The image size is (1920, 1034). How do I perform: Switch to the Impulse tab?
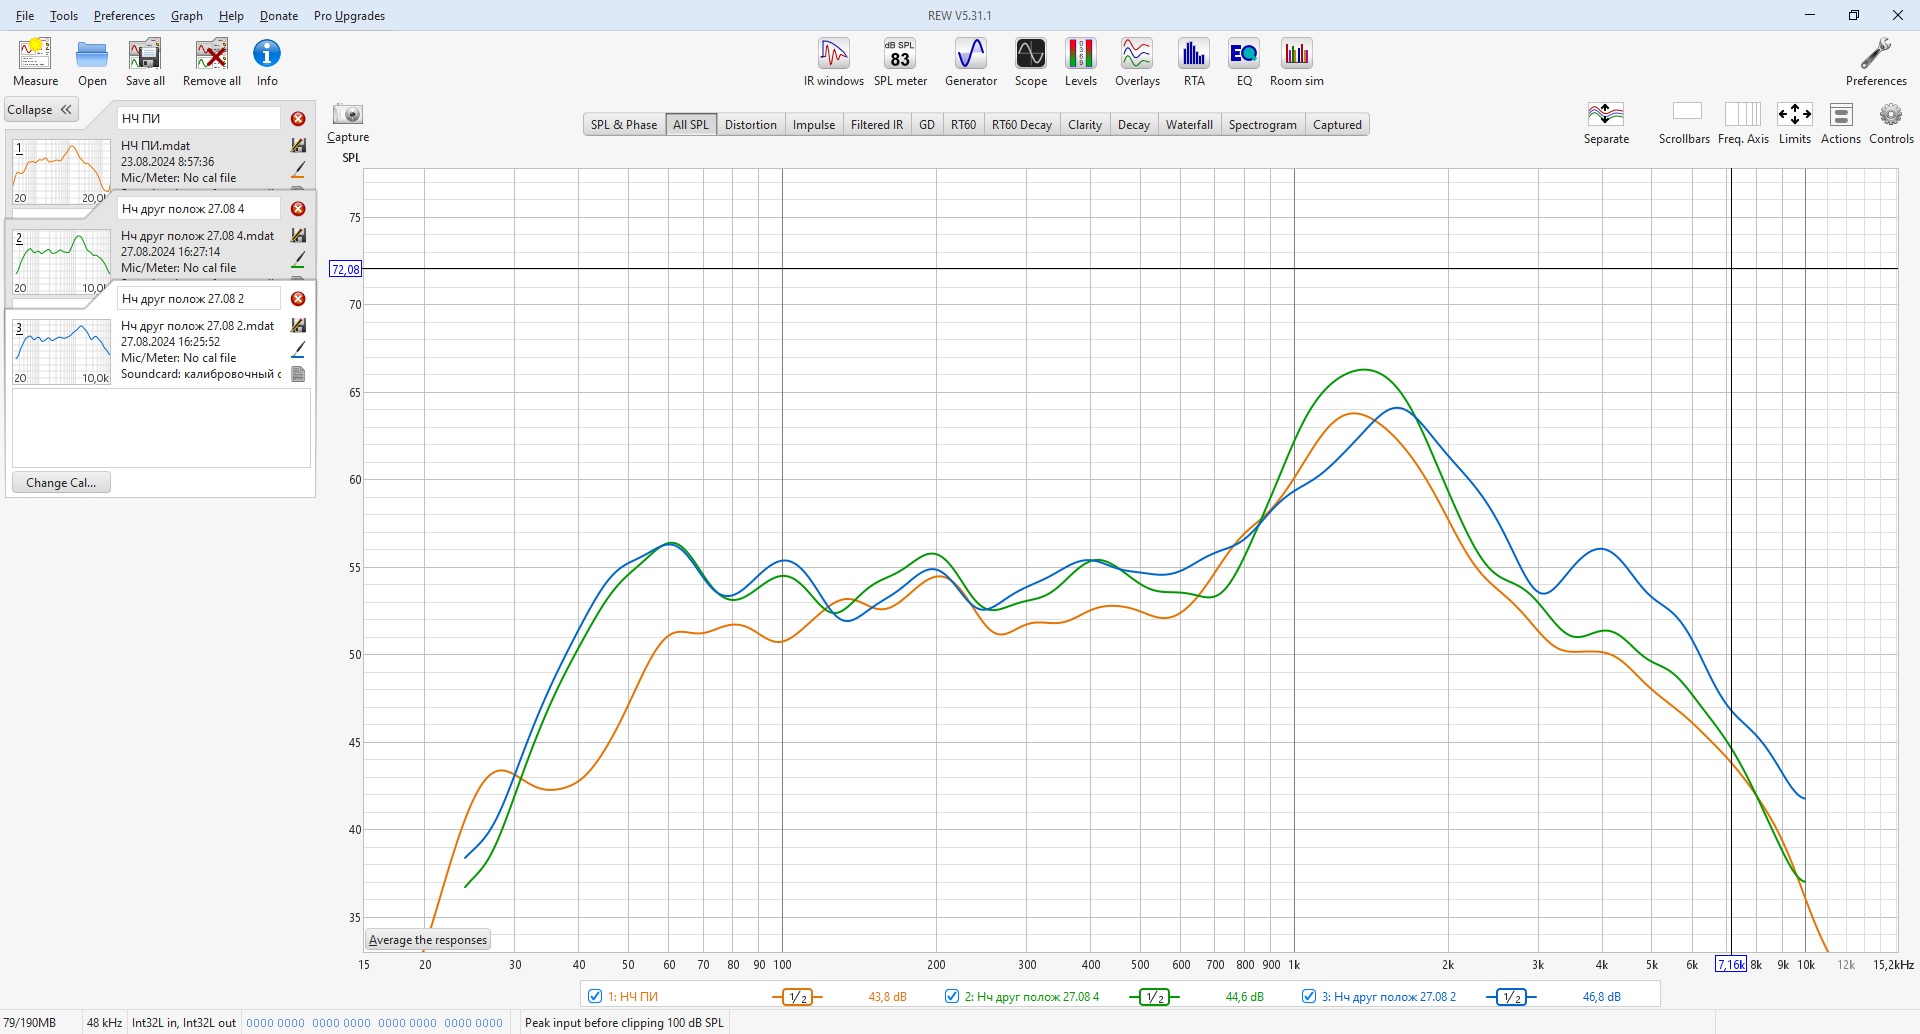pos(814,125)
